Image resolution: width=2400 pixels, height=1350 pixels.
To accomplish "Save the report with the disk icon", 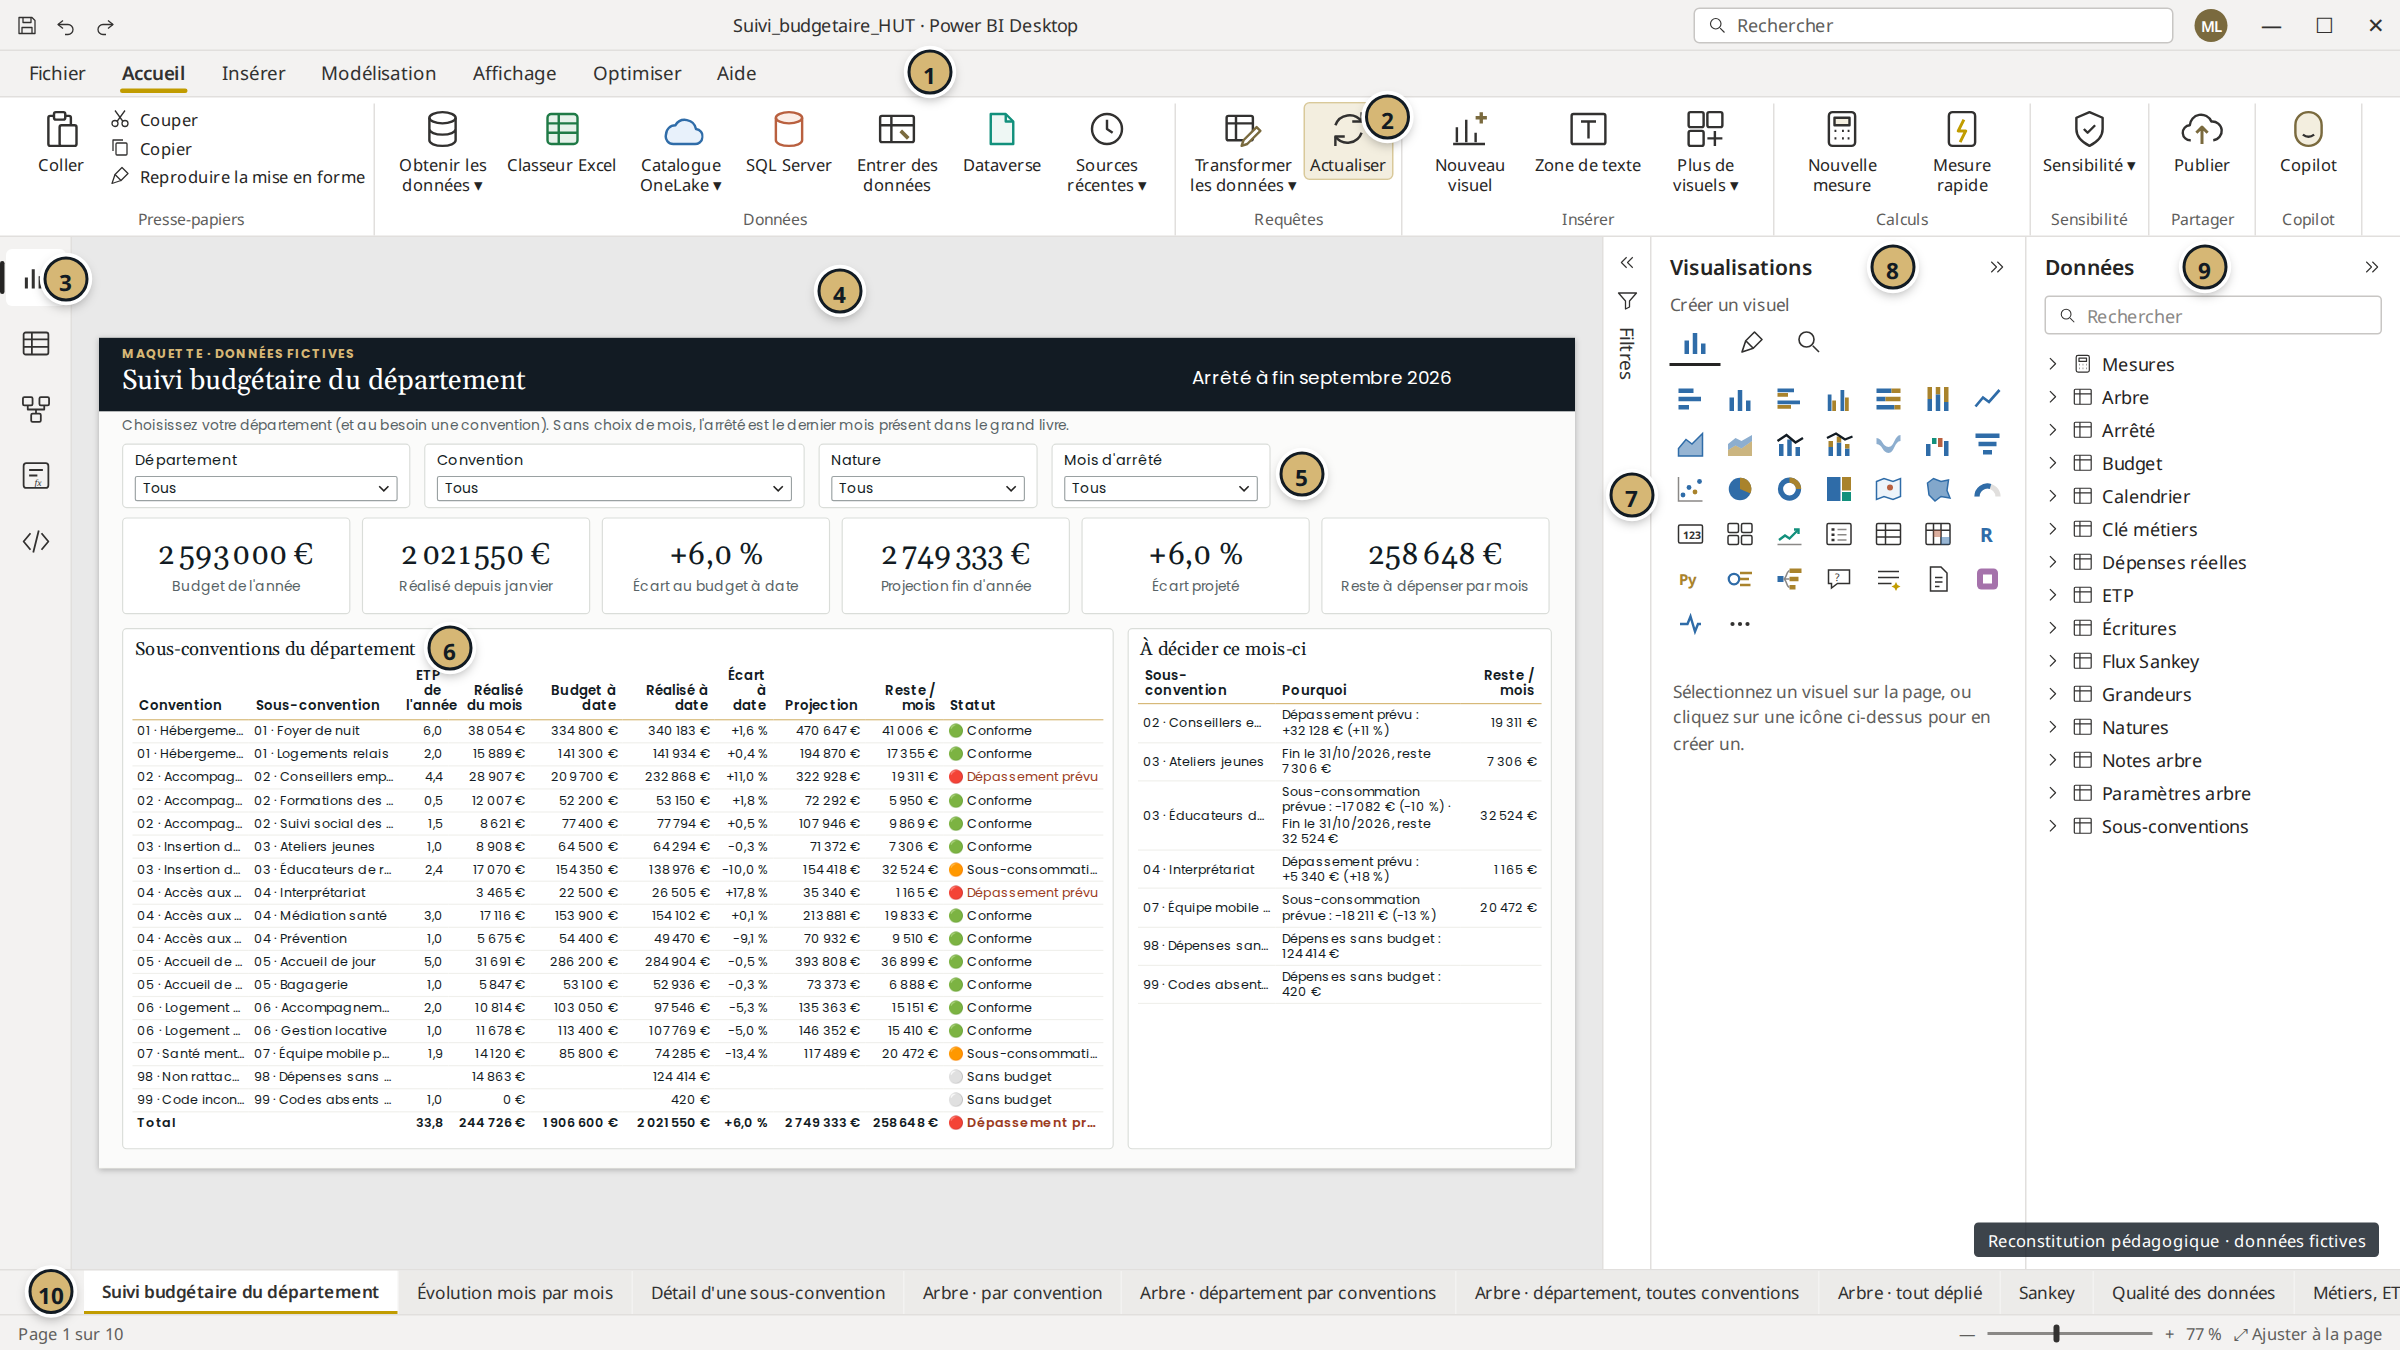I will 27,26.
